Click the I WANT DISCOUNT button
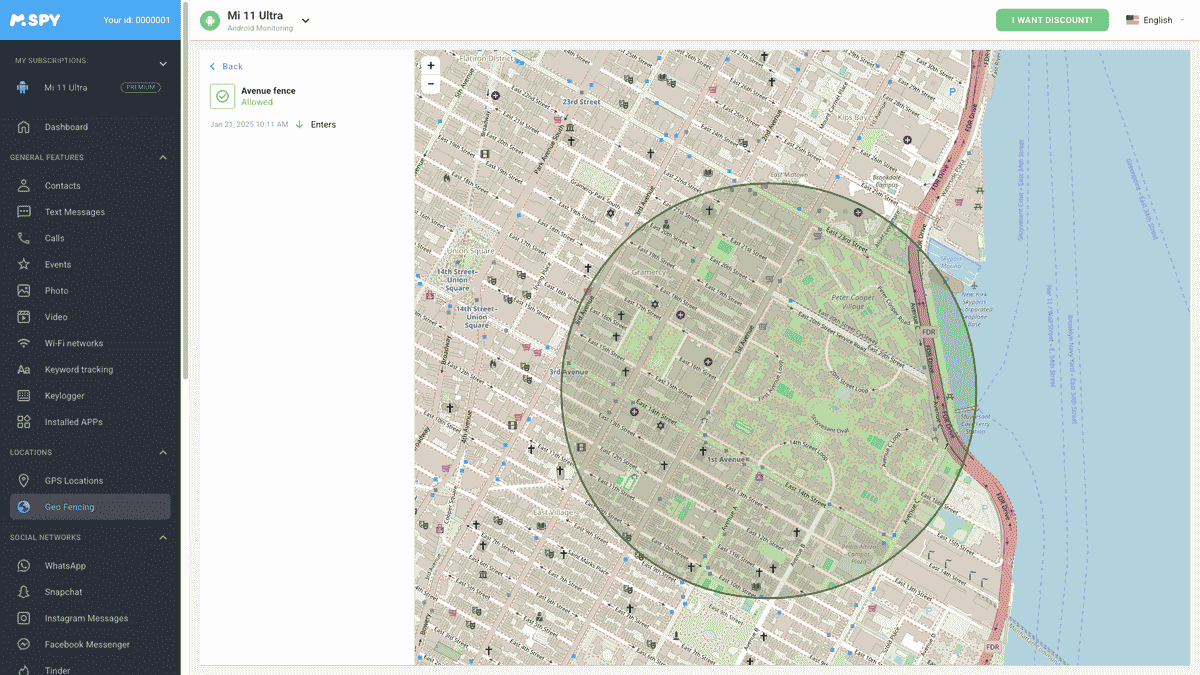The image size is (1200, 675). point(1052,19)
